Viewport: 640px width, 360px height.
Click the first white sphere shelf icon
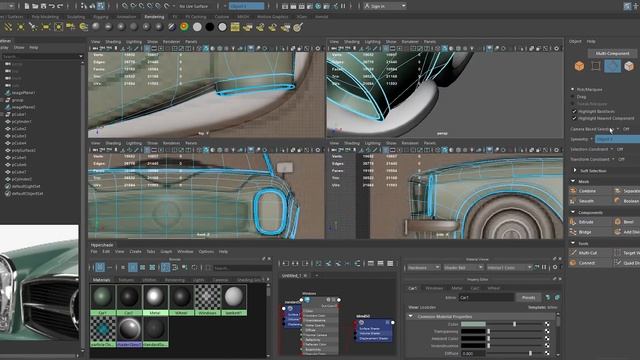tap(197, 27)
